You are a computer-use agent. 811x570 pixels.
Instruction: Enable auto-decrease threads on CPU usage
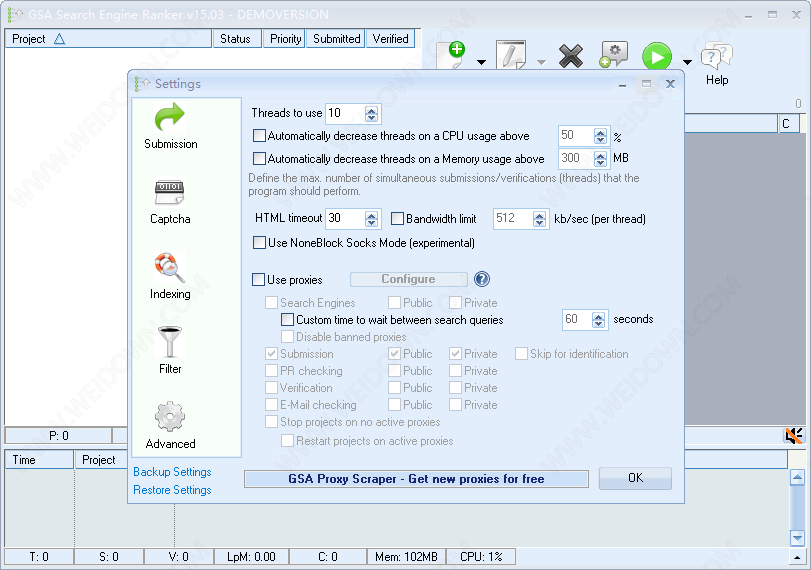click(x=259, y=136)
